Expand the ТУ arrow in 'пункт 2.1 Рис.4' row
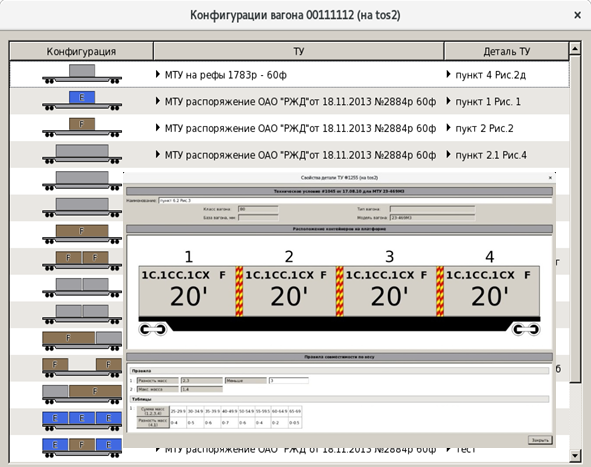The image size is (591, 467). tap(158, 155)
